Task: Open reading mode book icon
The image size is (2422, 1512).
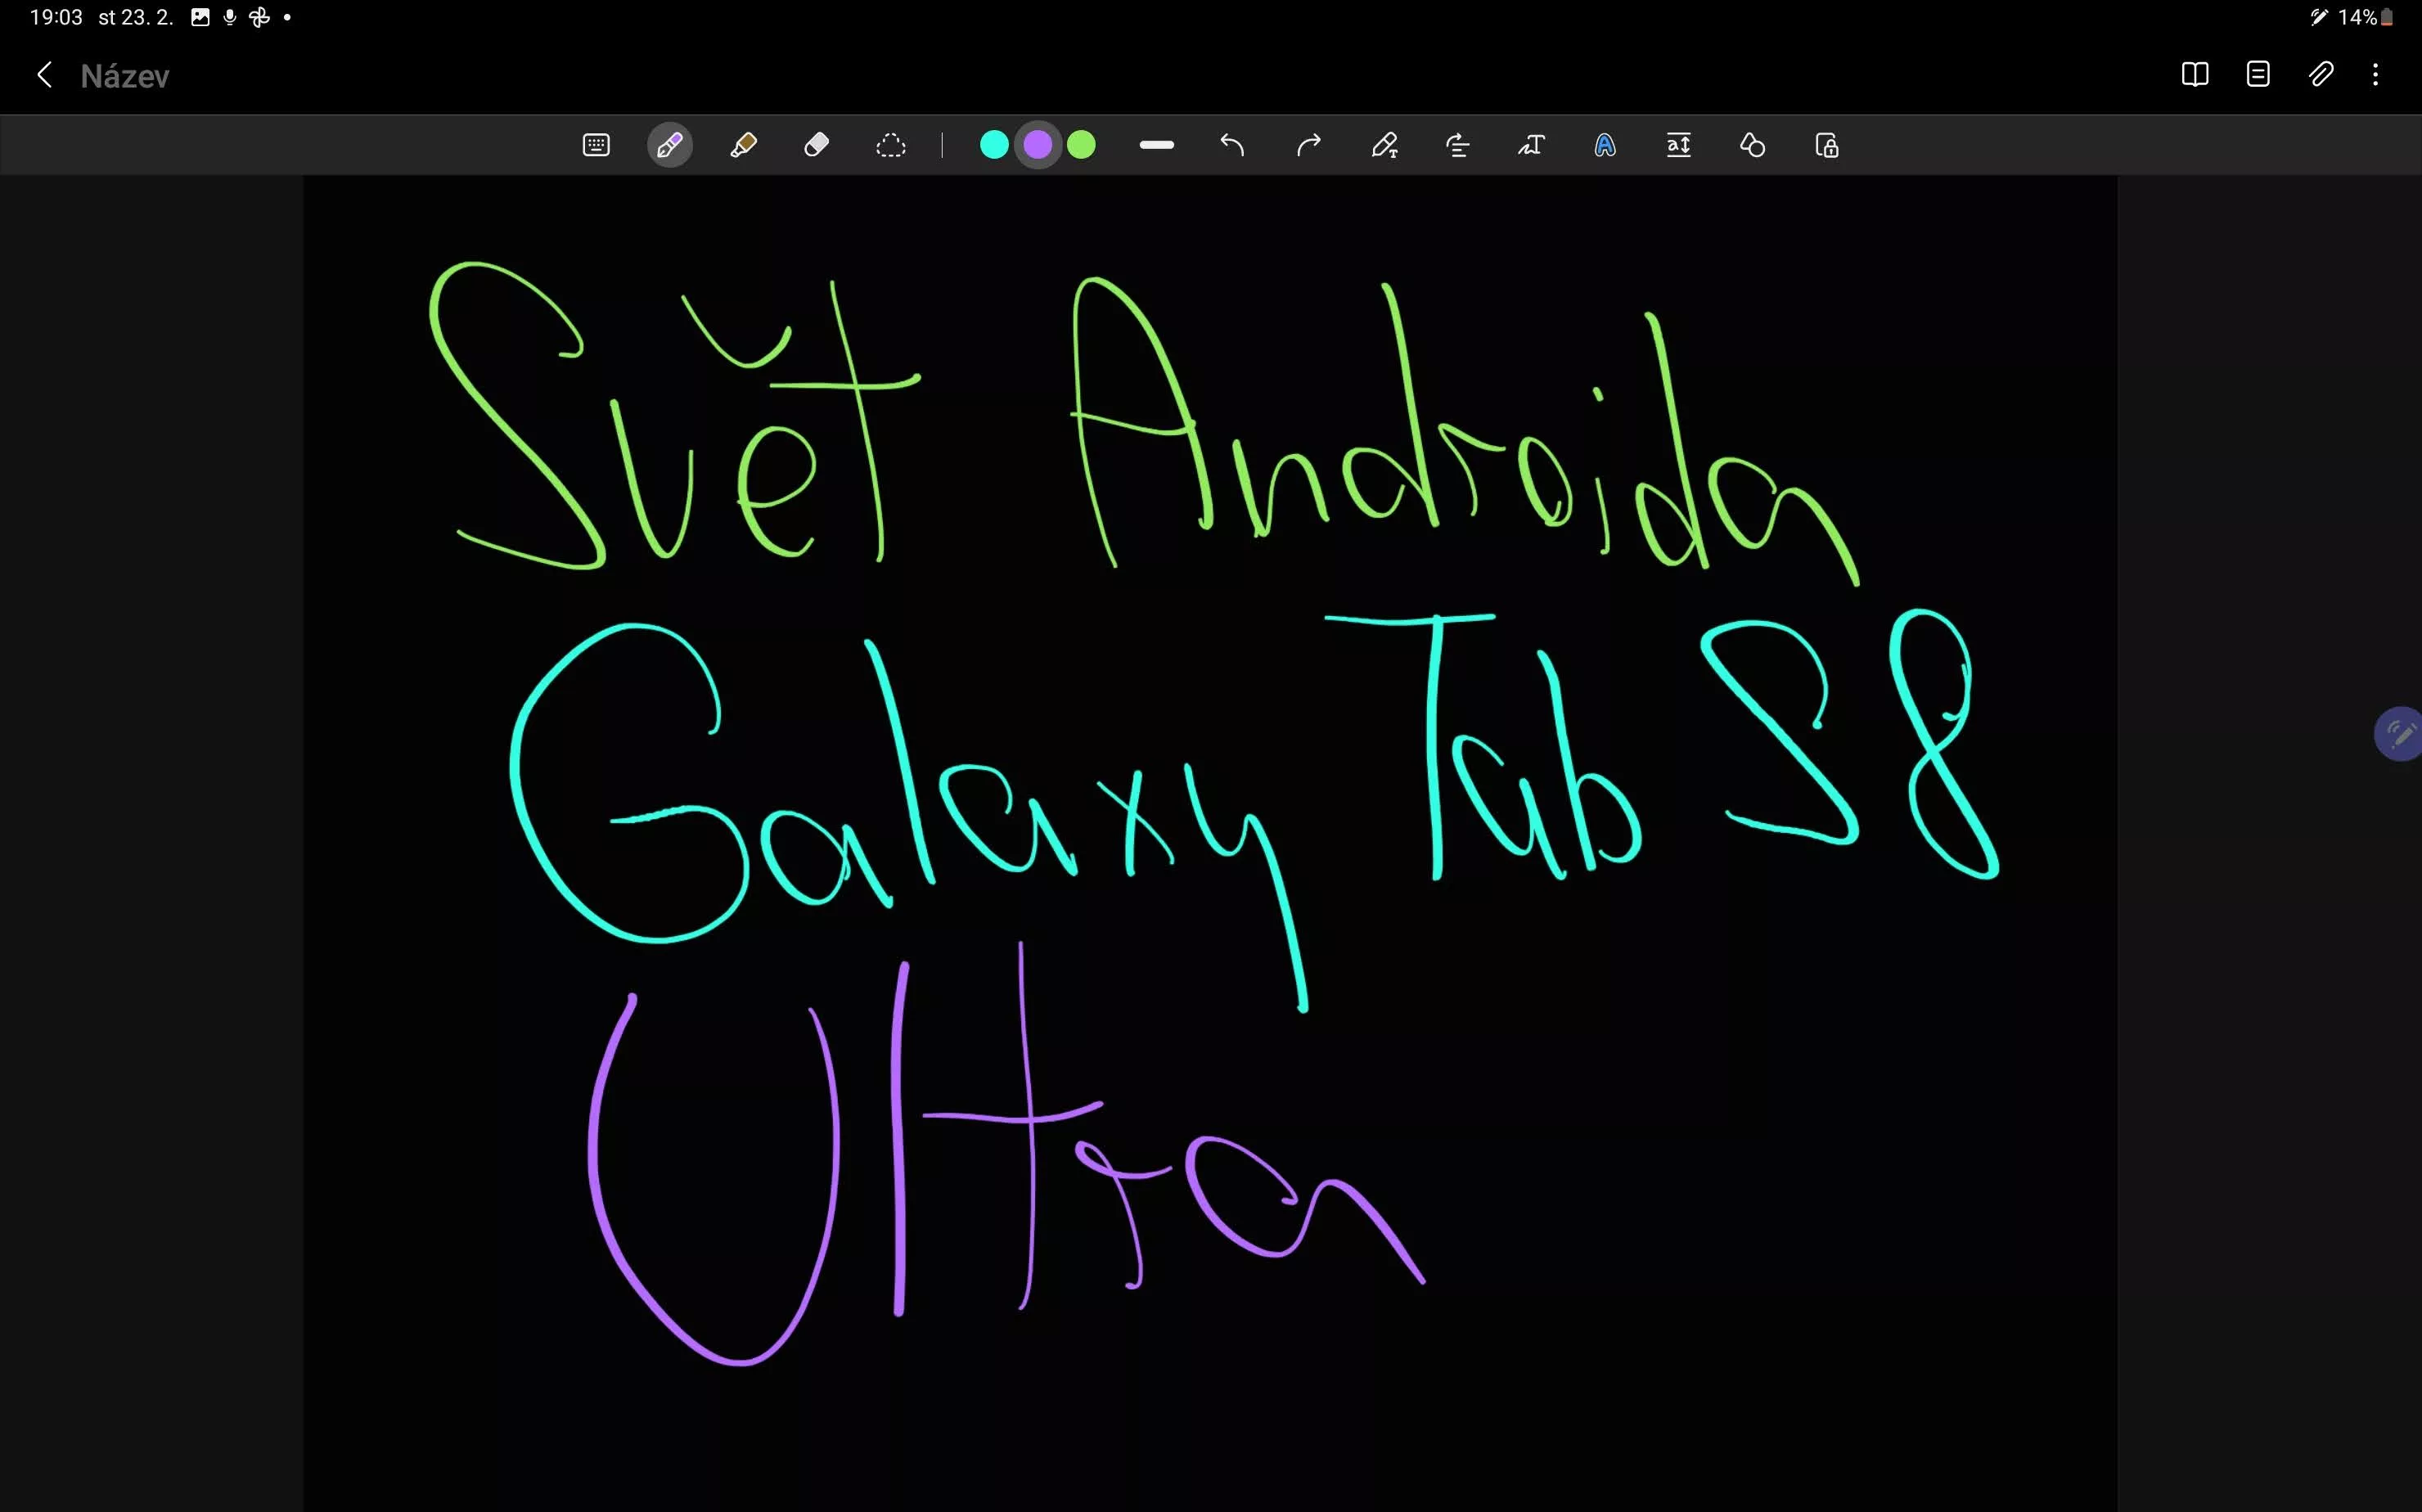Action: [2195, 74]
